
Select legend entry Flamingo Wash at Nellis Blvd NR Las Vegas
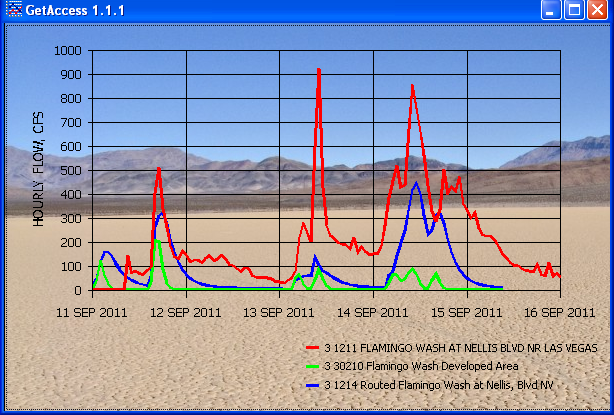(x=467, y=347)
